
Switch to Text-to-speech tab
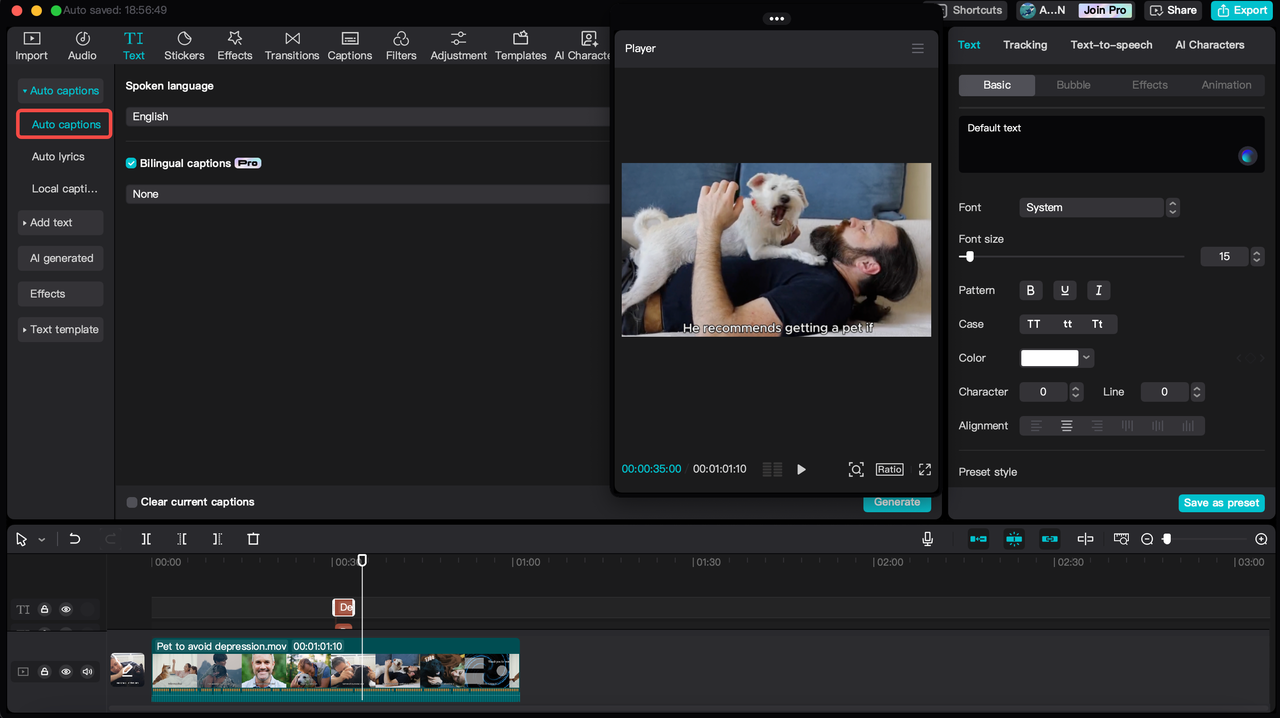pos(1111,45)
